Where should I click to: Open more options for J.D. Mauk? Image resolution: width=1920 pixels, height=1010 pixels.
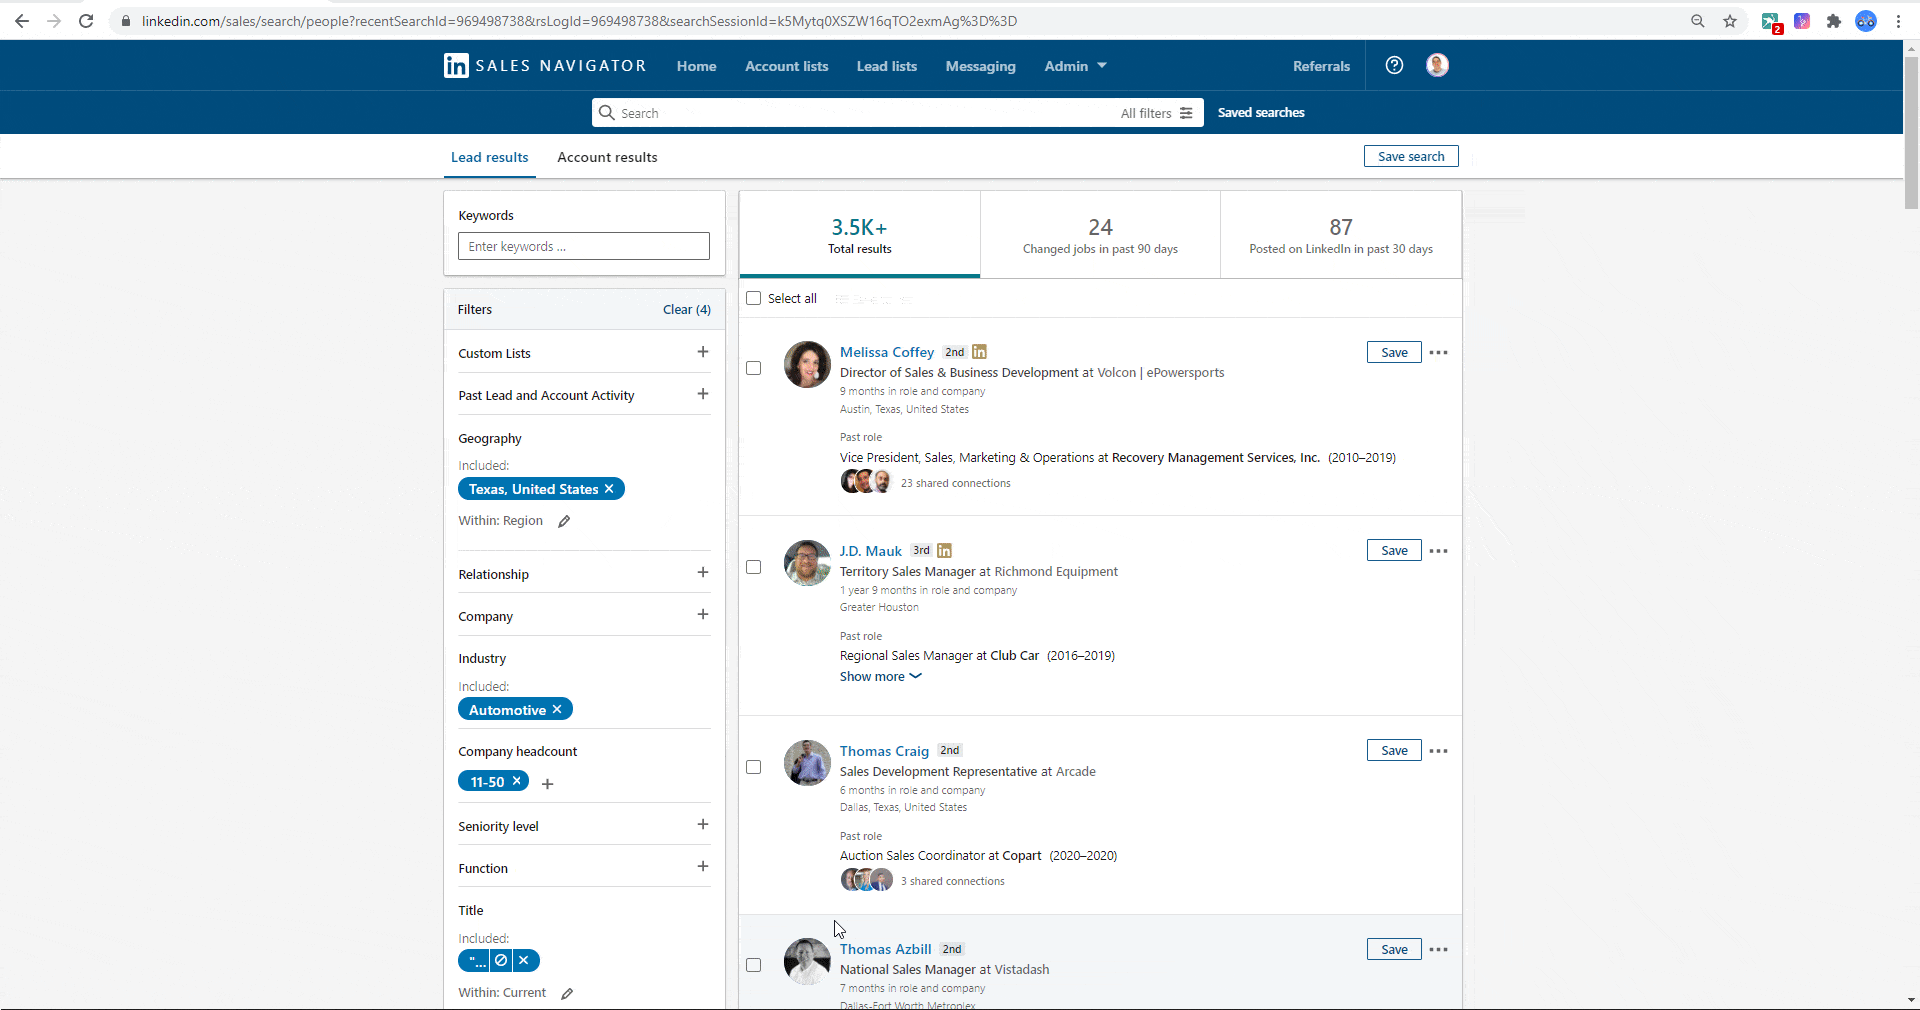tap(1438, 551)
